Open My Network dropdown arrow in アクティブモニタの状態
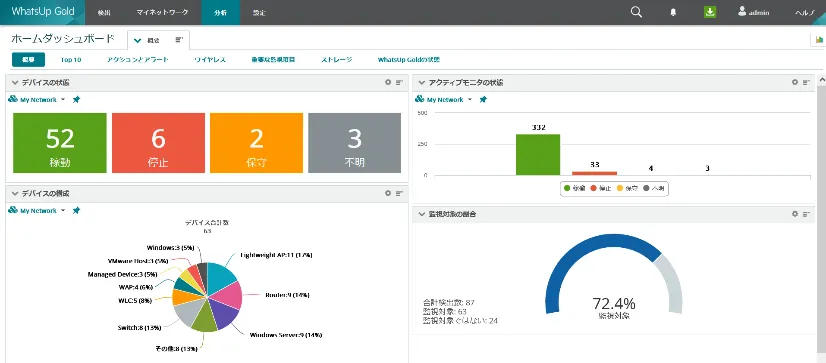Viewport: 826px width, 363px height. point(469,100)
